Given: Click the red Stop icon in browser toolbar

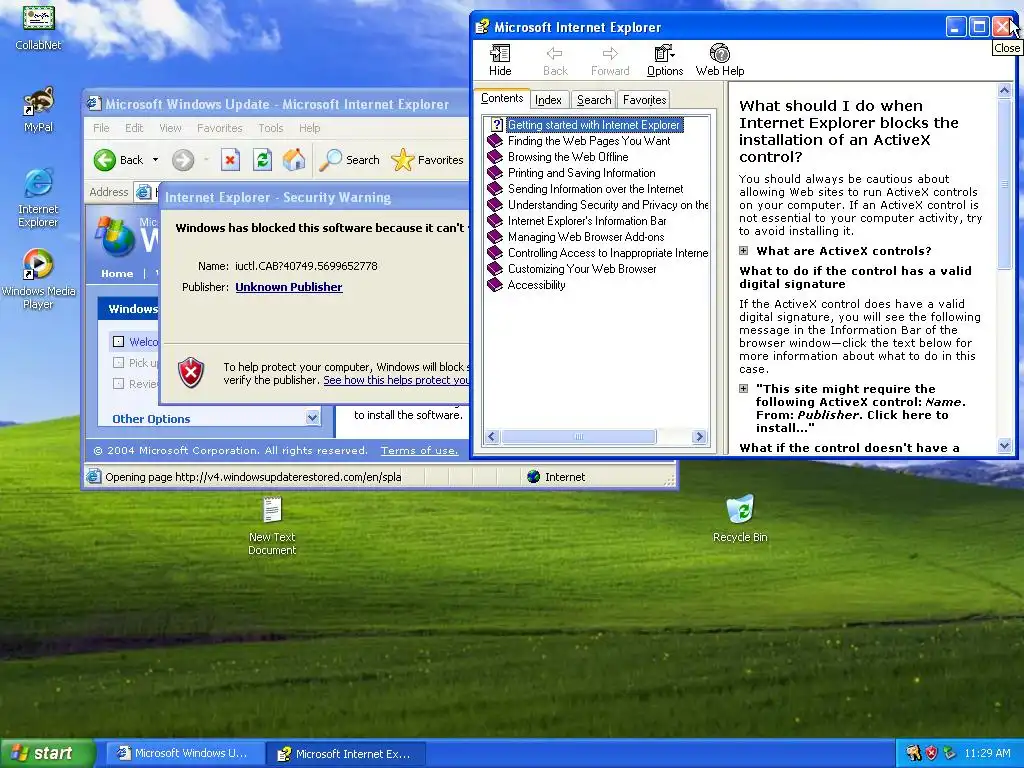Looking at the screenshot, I should tap(230, 160).
